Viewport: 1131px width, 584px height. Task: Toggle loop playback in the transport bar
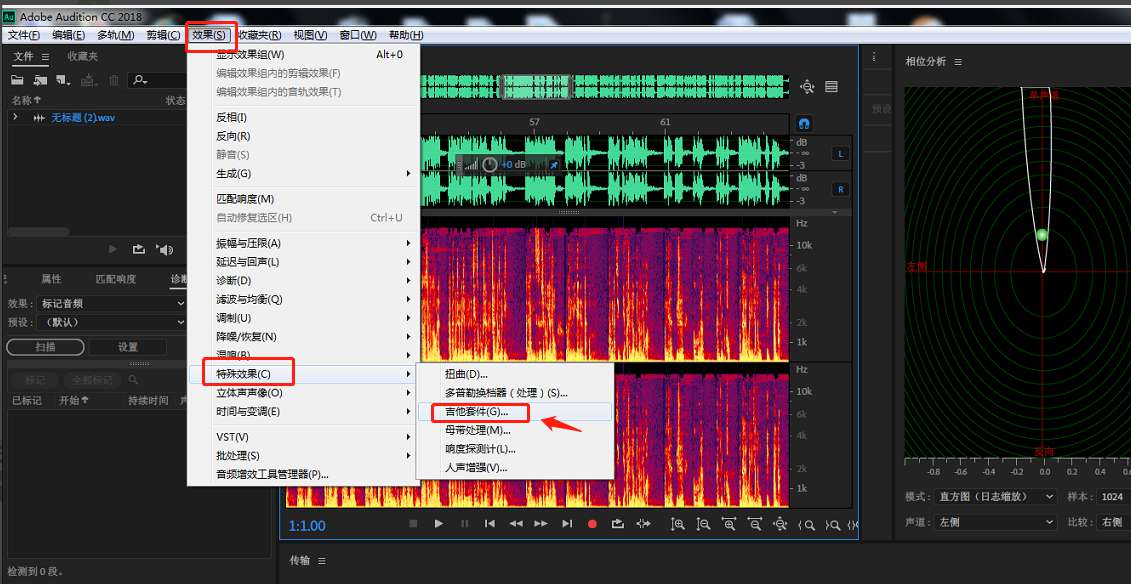[x=618, y=523]
